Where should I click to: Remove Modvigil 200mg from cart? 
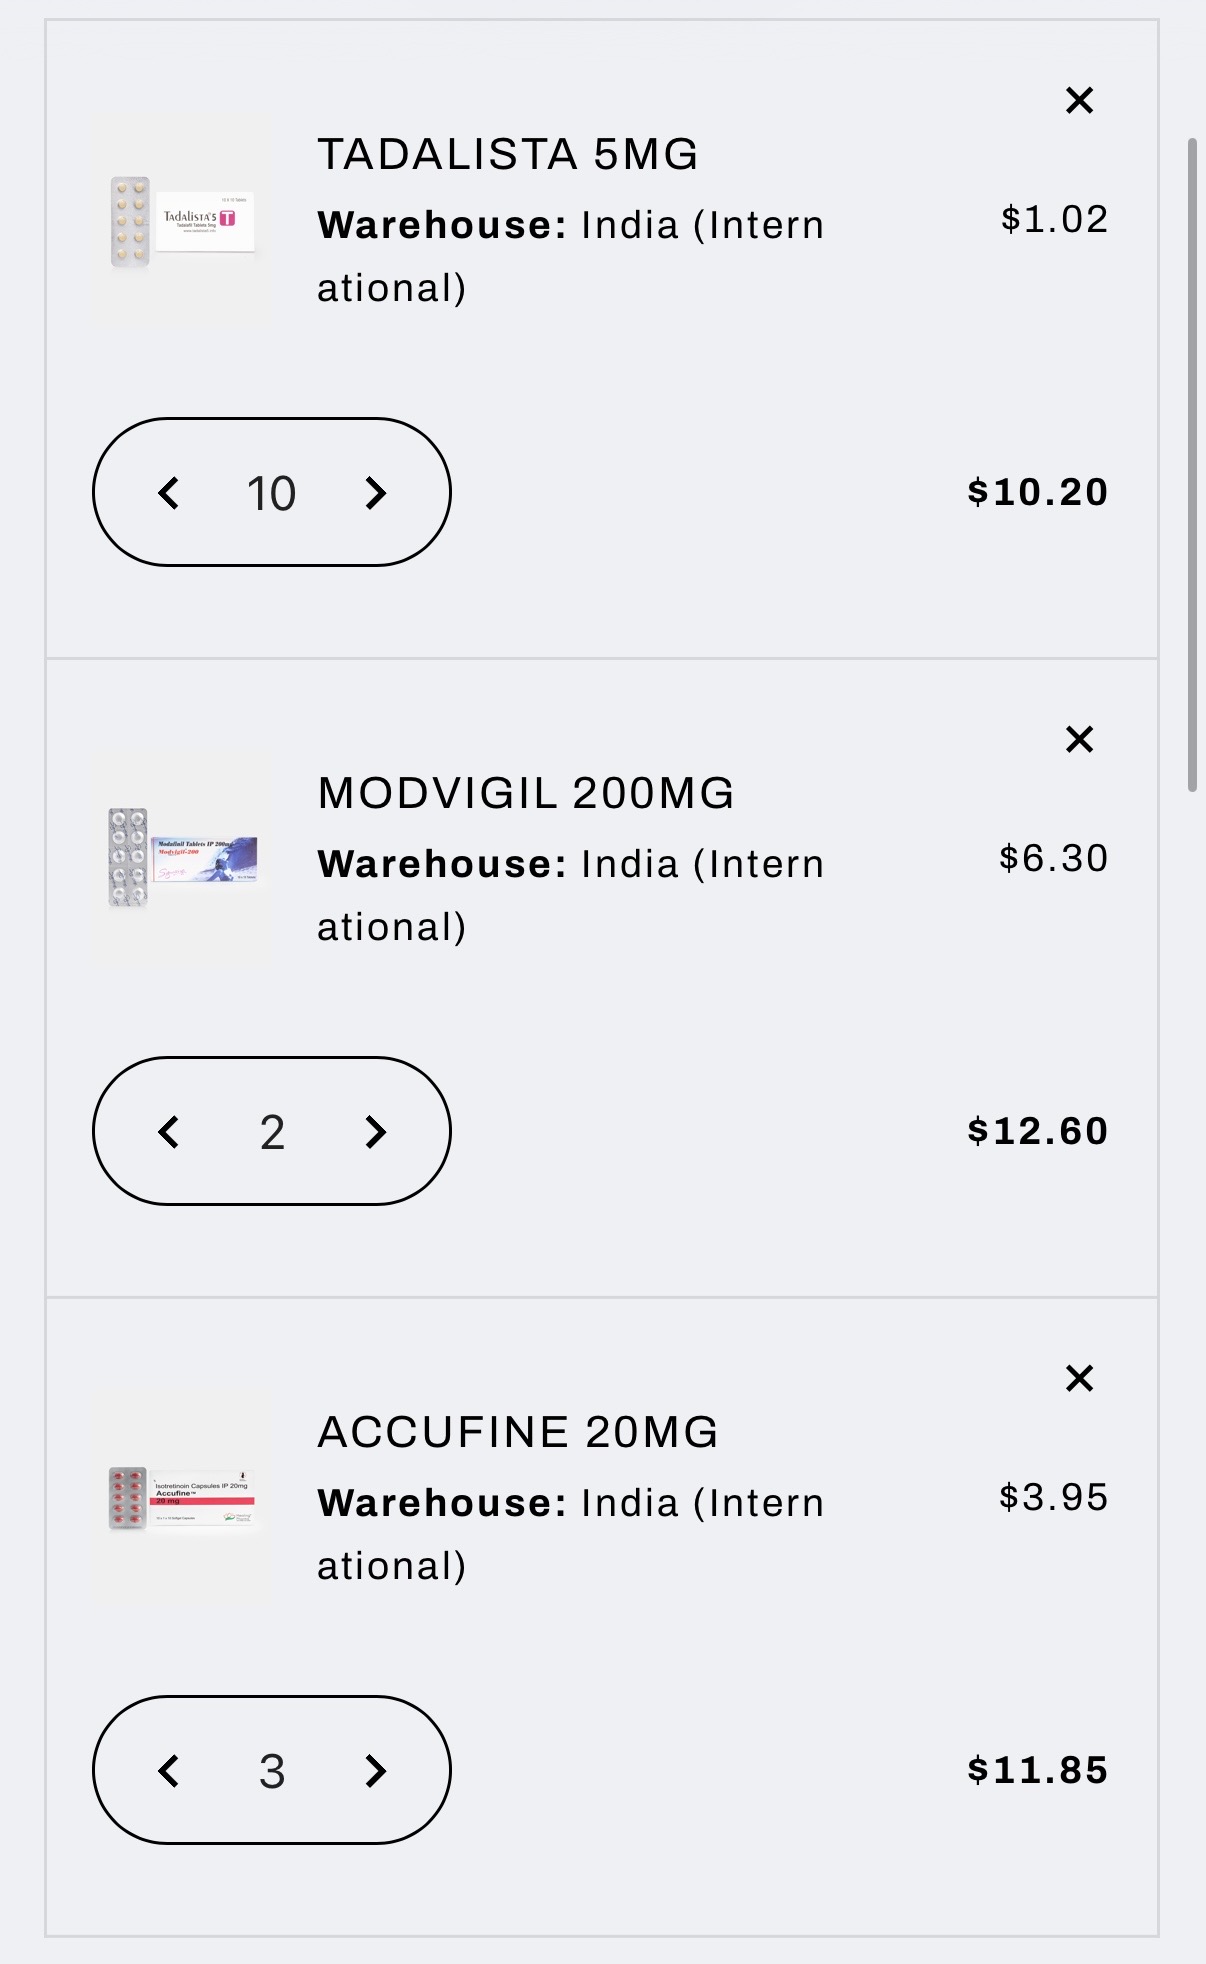tap(1079, 739)
